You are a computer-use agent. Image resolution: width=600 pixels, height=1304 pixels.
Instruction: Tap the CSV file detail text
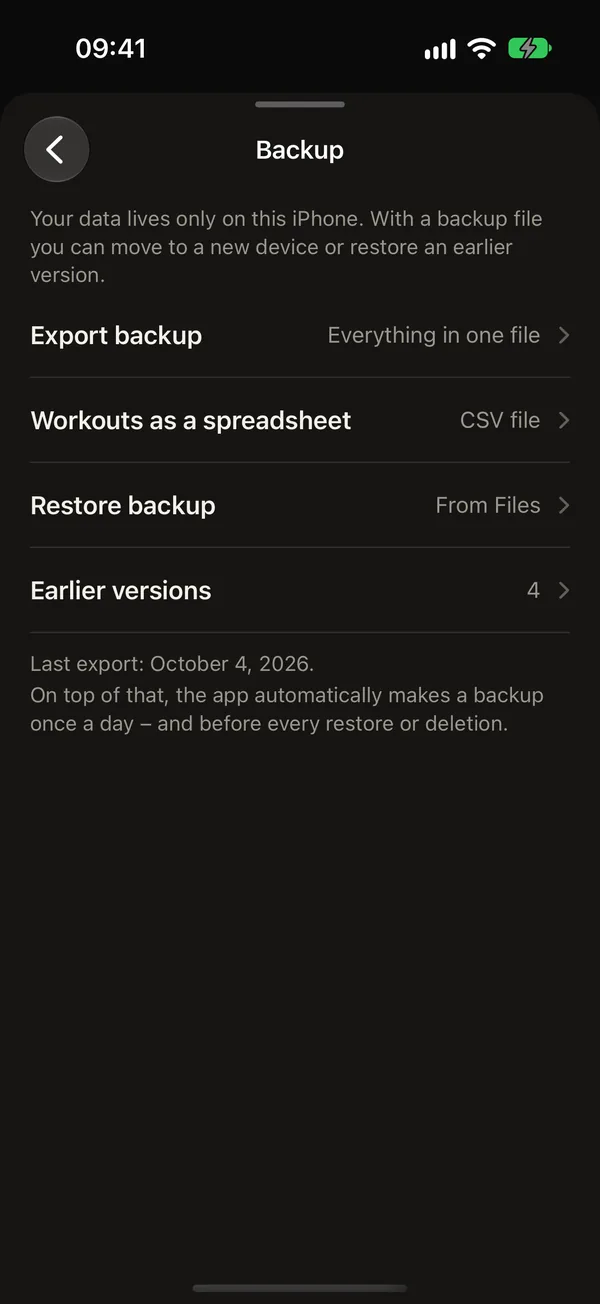pos(500,420)
